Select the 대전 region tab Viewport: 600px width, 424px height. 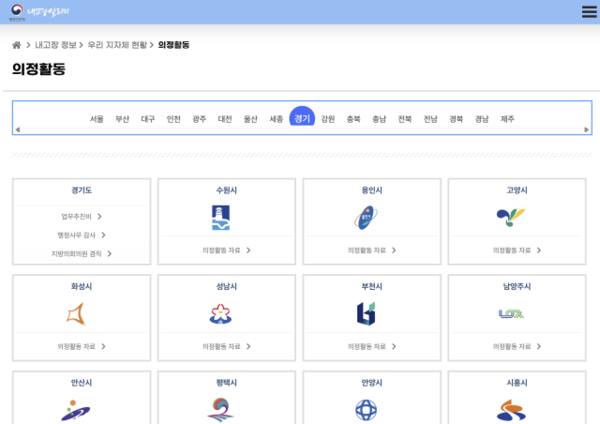pos(225,119)
